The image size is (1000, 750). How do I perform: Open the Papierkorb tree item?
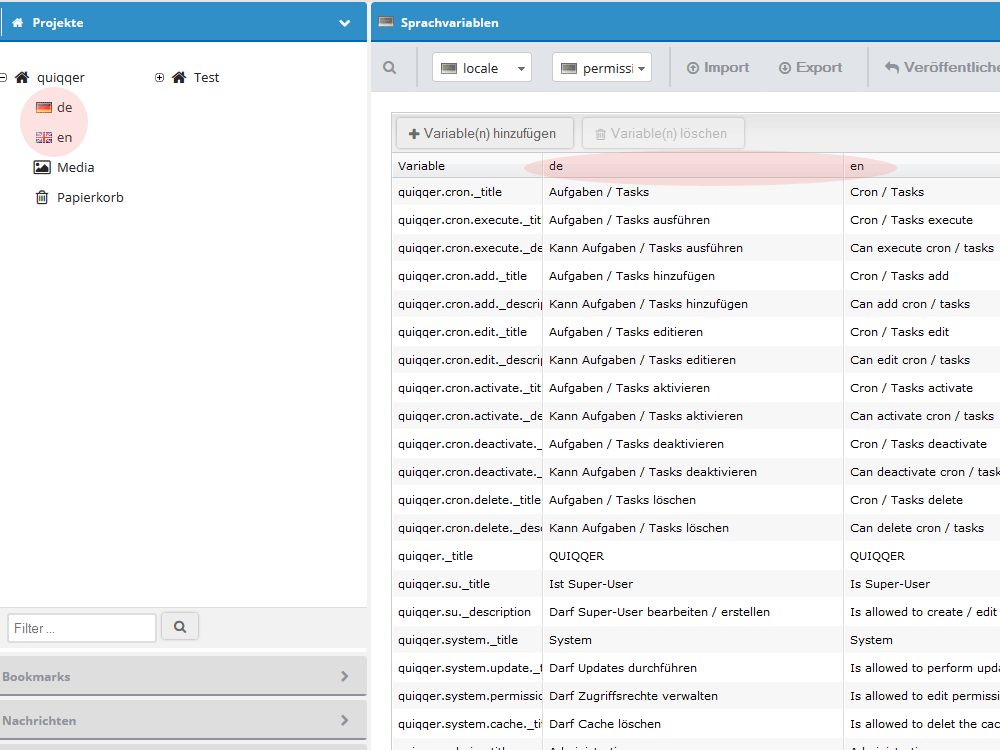(x=91, y=197)
